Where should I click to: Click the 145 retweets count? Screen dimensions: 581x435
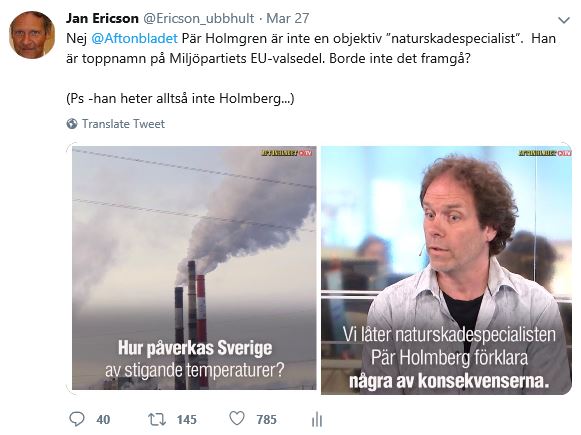tap(186, 419)
